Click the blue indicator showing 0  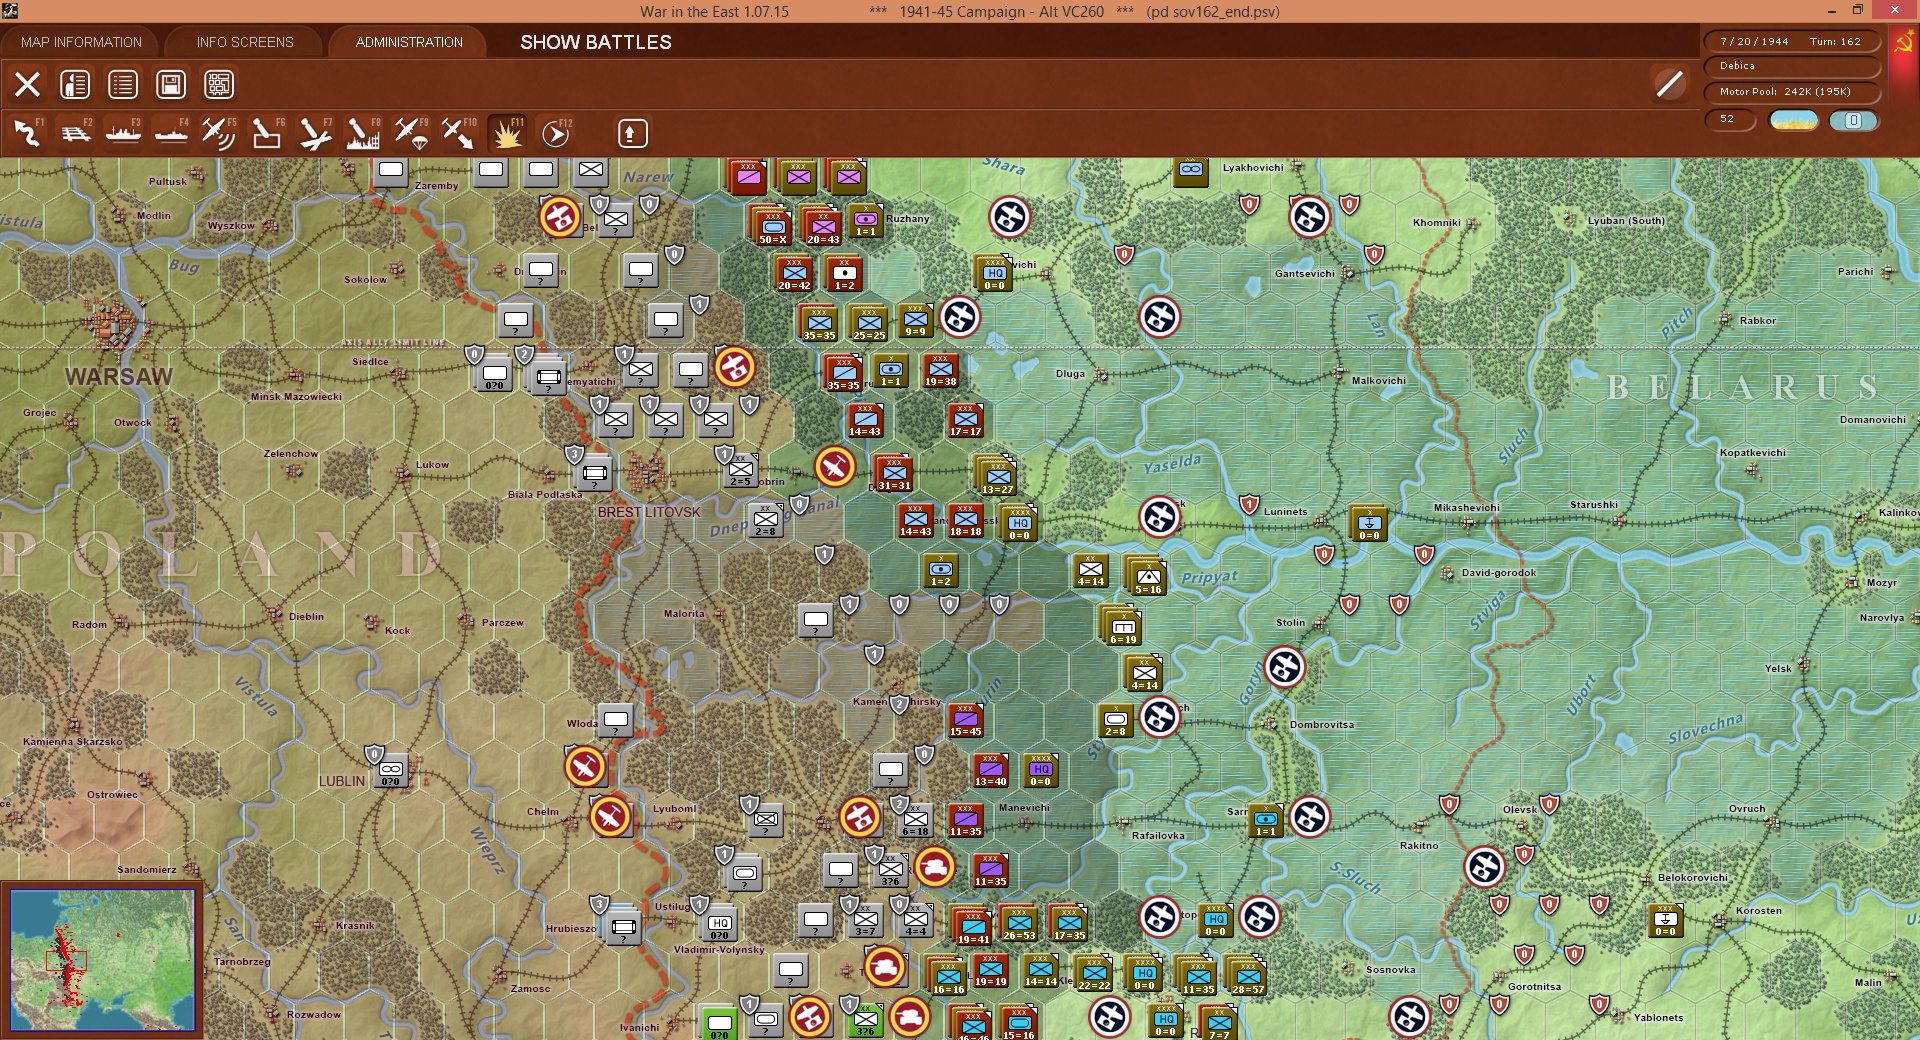click(1853, 120)
